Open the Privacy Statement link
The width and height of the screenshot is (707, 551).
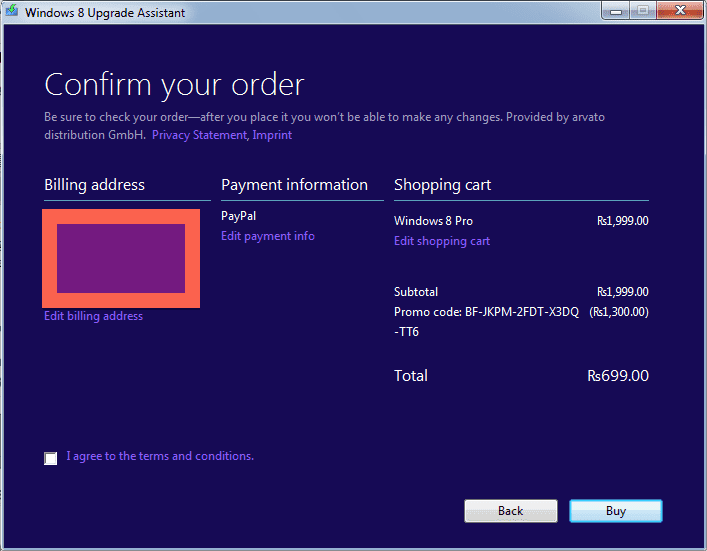tap(199, 135)
